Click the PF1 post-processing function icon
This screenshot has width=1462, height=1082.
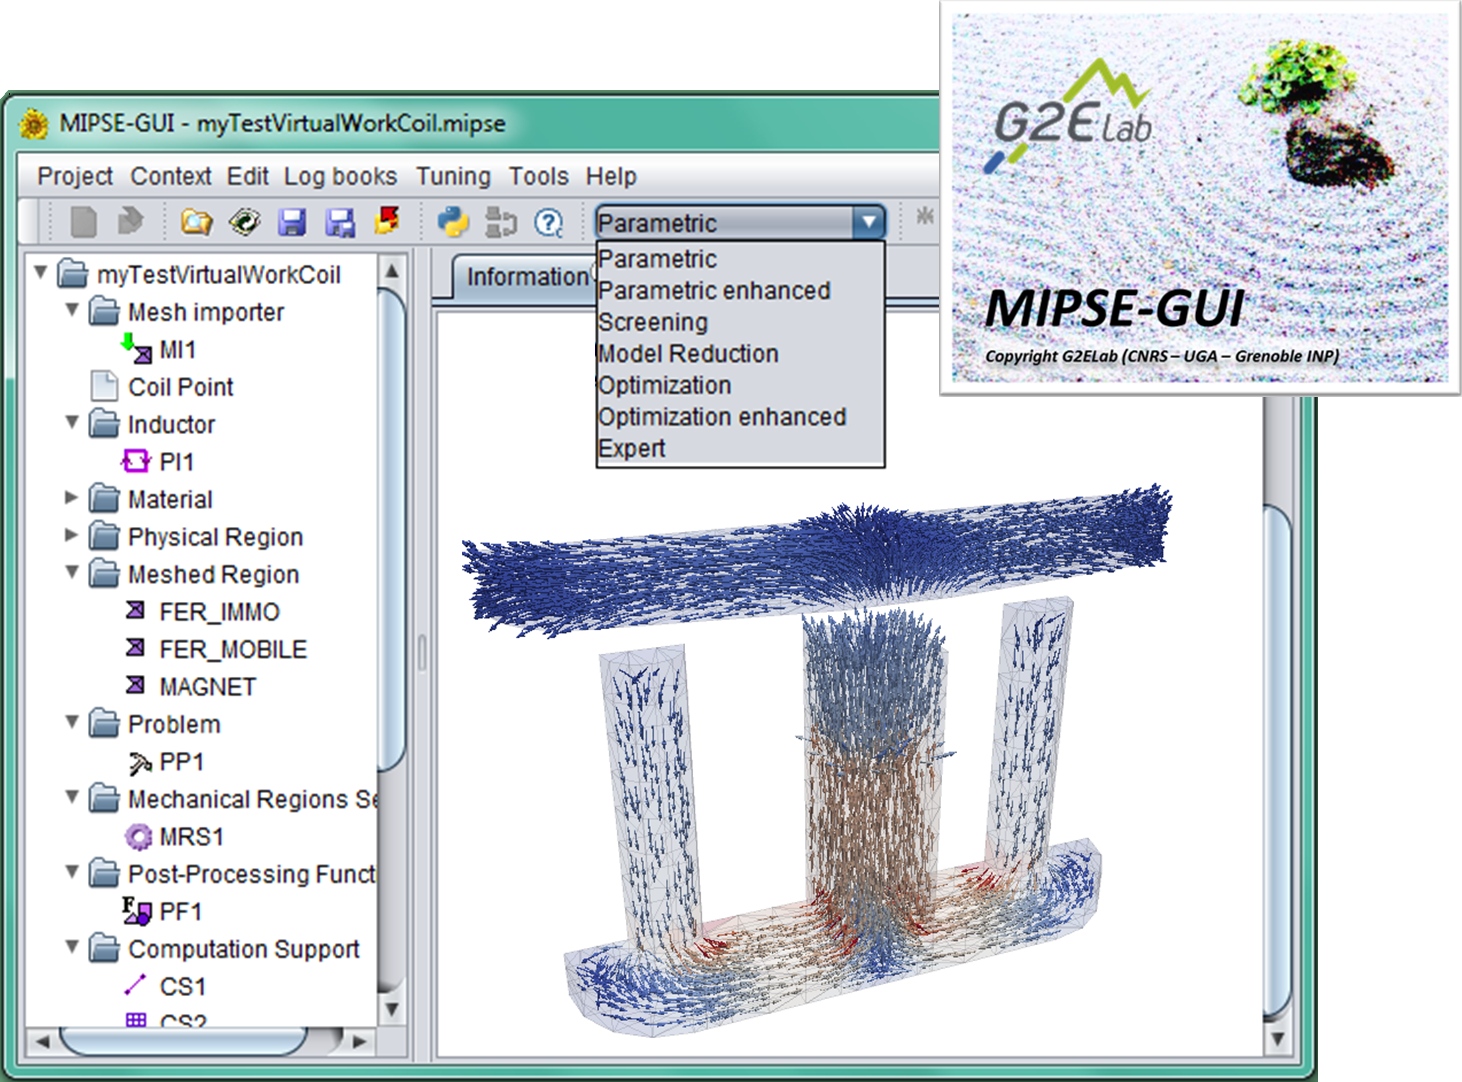tap(137, 911)
